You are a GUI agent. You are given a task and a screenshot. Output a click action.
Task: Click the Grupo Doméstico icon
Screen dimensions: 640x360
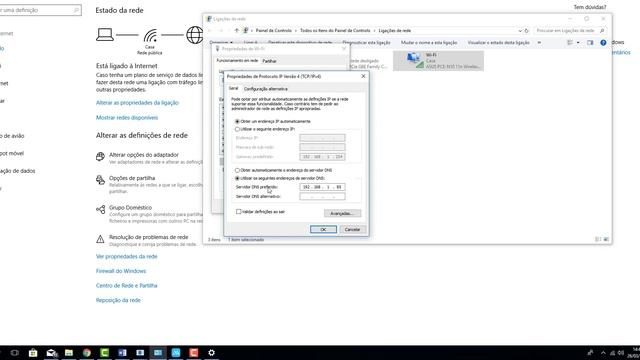tap(100, 209)
